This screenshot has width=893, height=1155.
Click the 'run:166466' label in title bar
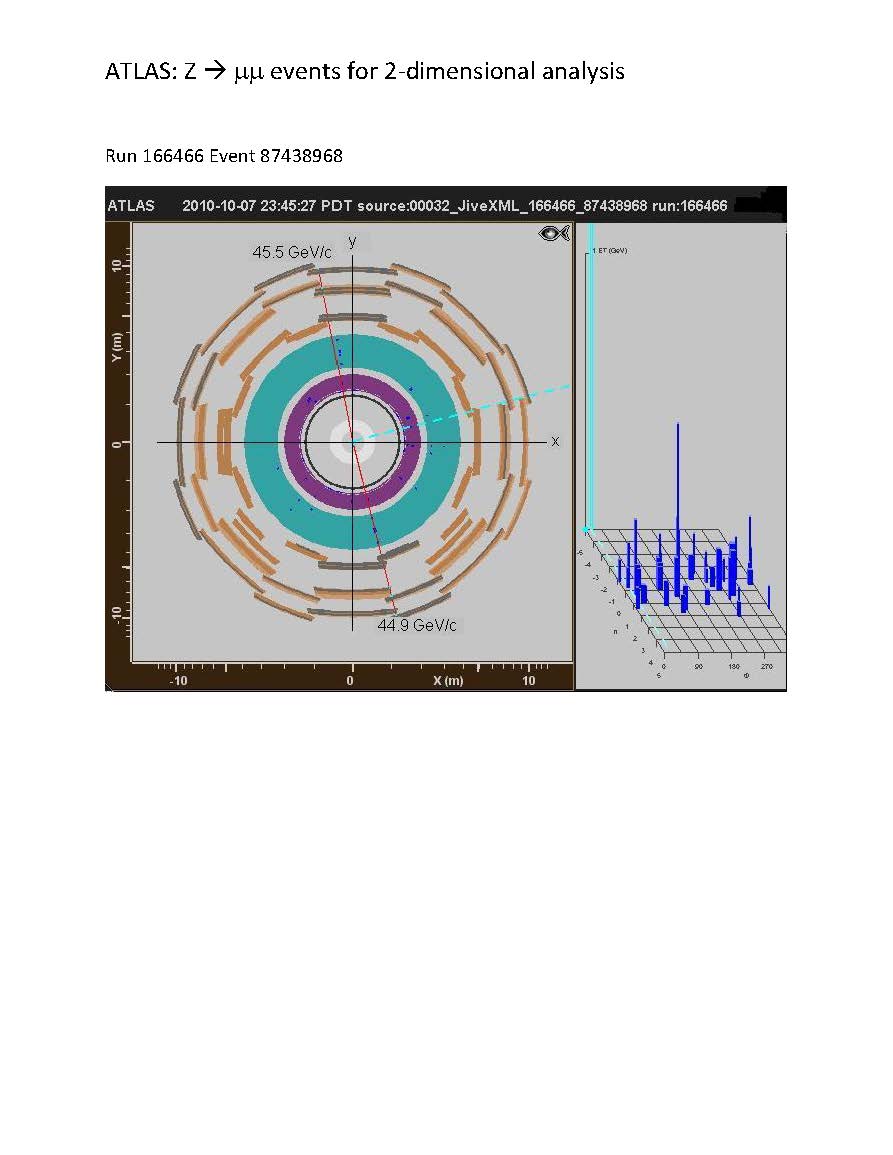(690, 206)
